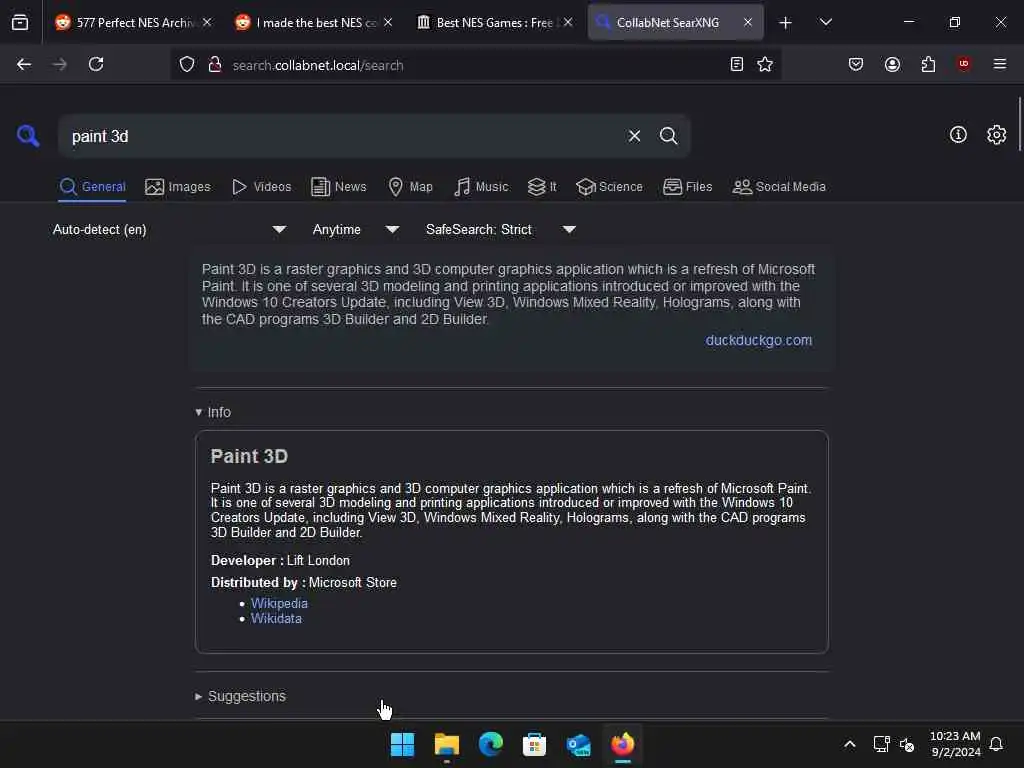Click the connection padlock icon
1024x768 pixels.
pyautogui.click(x=215, y=64)
